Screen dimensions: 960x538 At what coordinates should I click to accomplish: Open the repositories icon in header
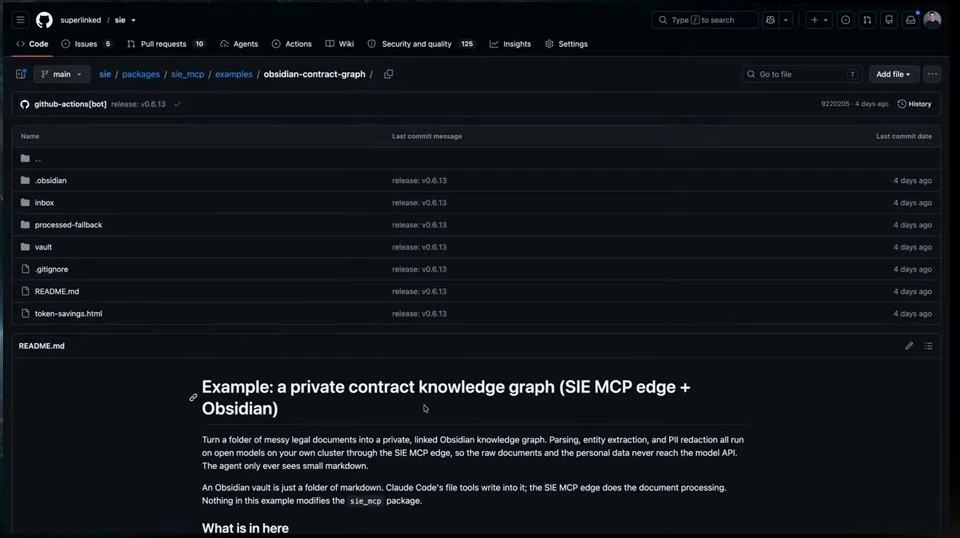click(889, 20)
